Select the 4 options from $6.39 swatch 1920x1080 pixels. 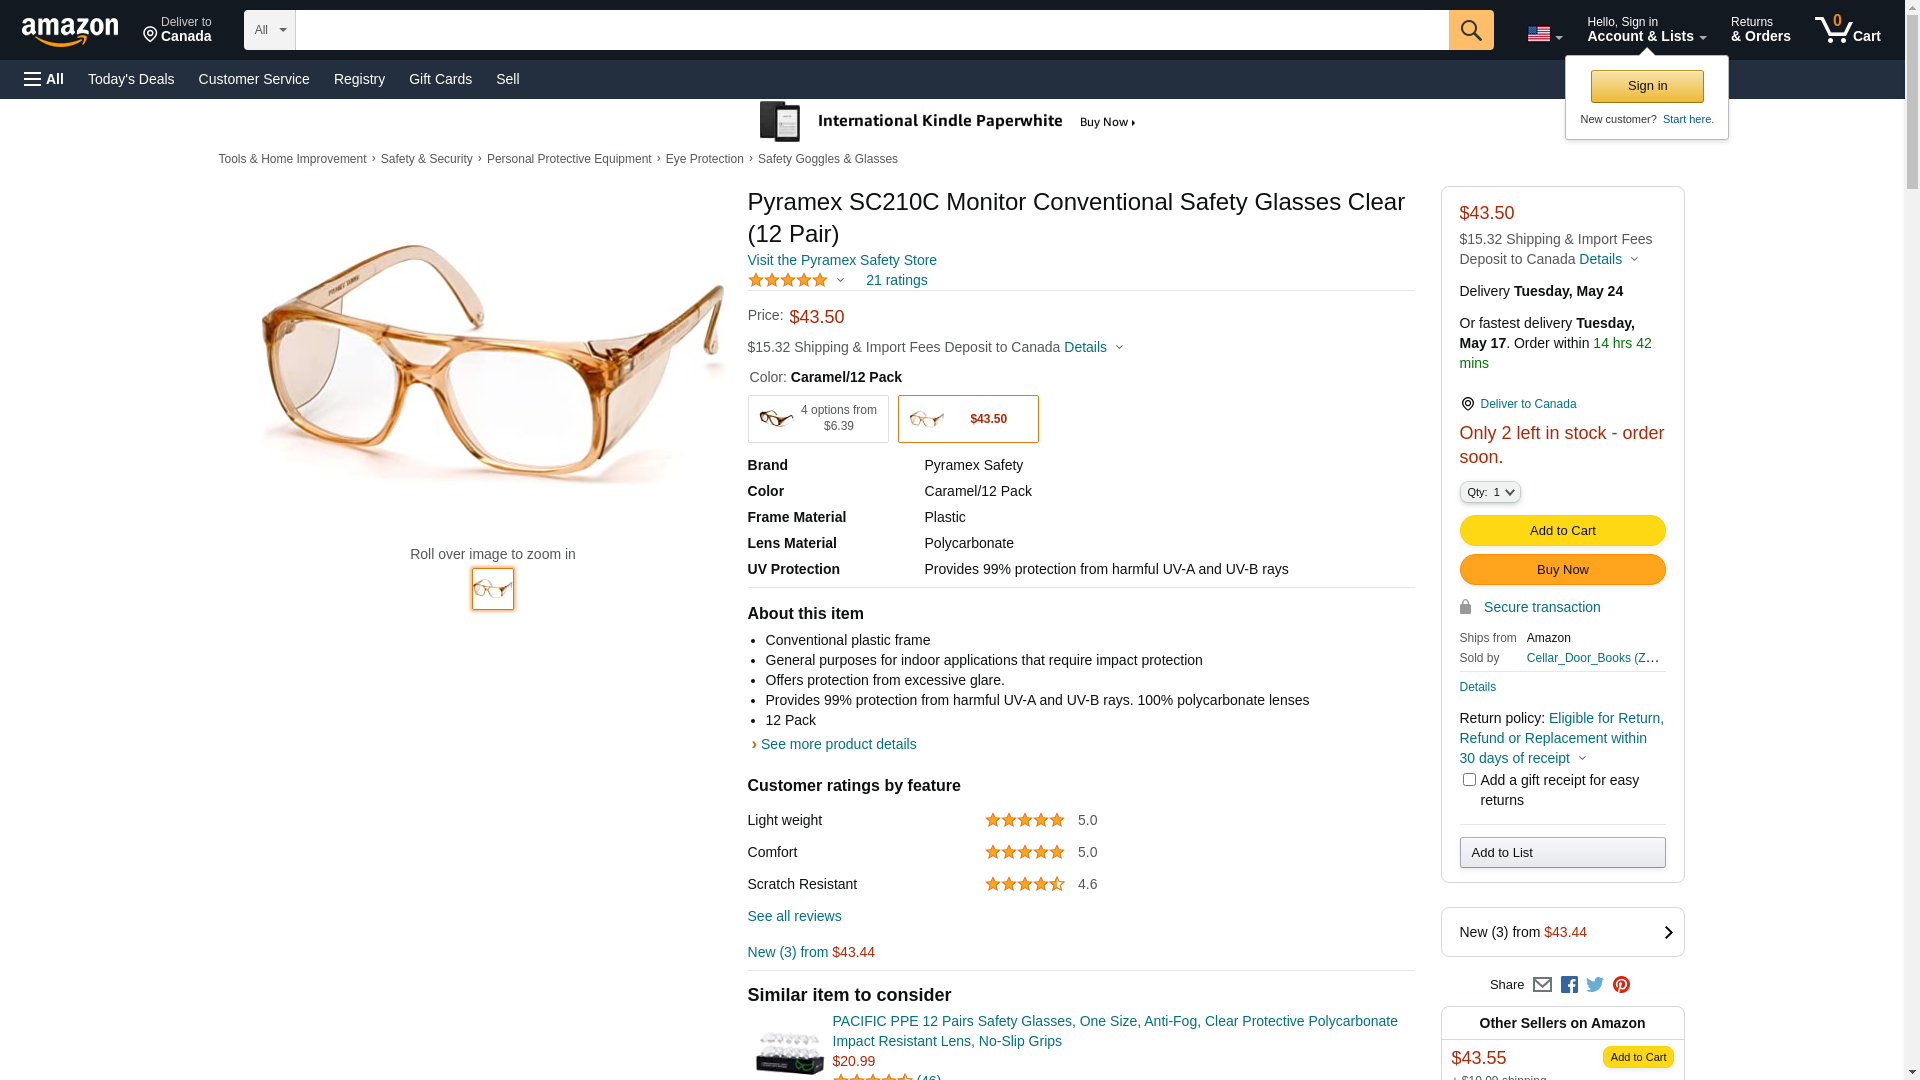tap(818, 419)
